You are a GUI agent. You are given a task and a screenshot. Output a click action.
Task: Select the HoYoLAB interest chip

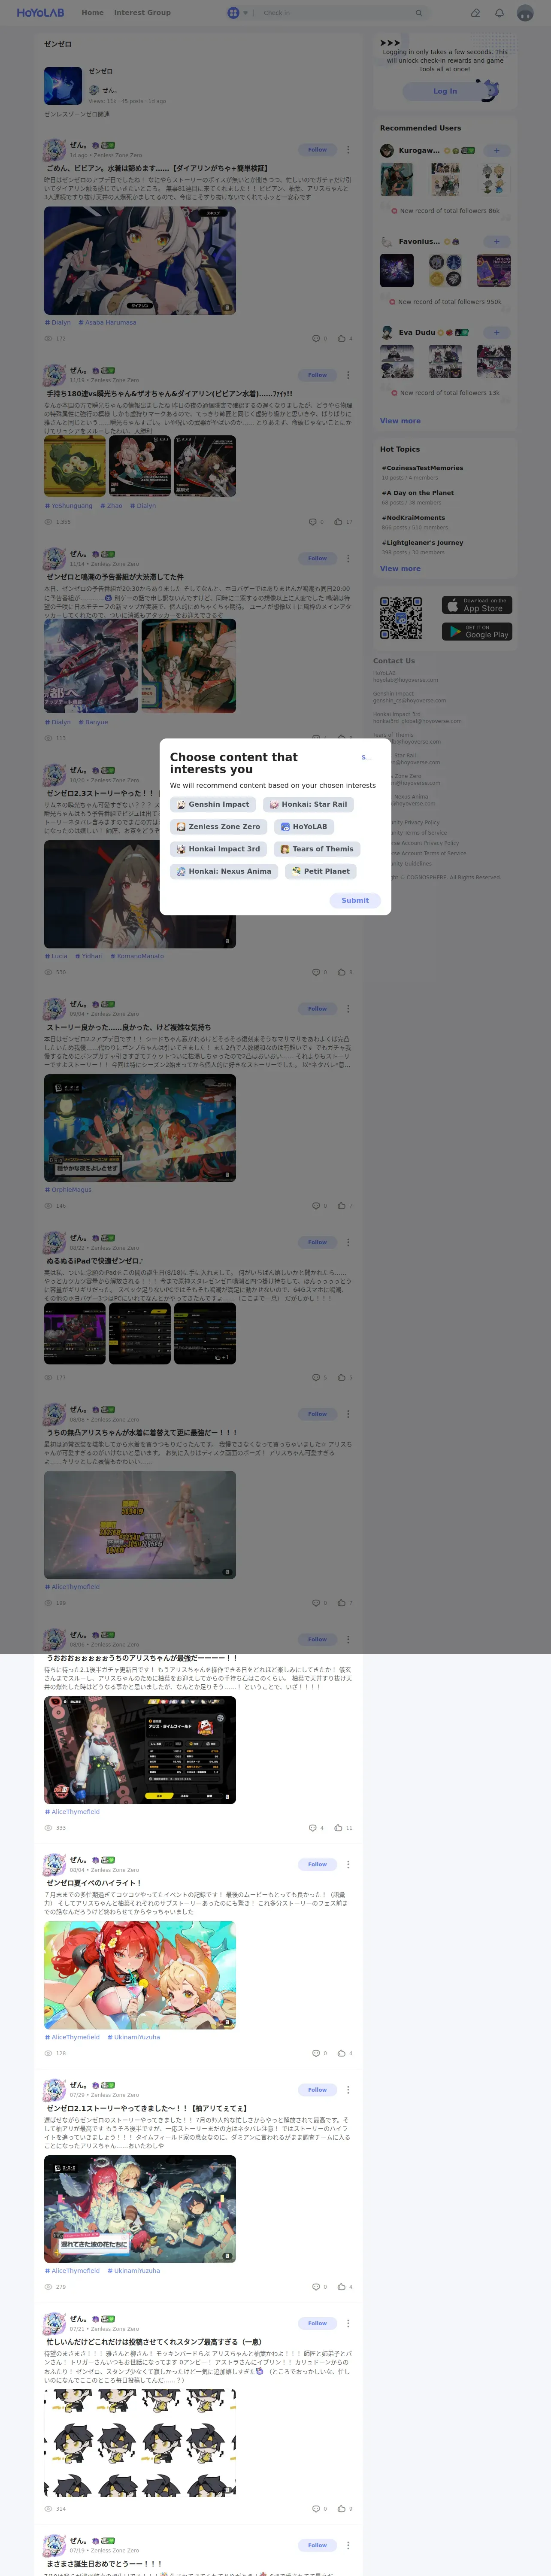pos(304,827)
